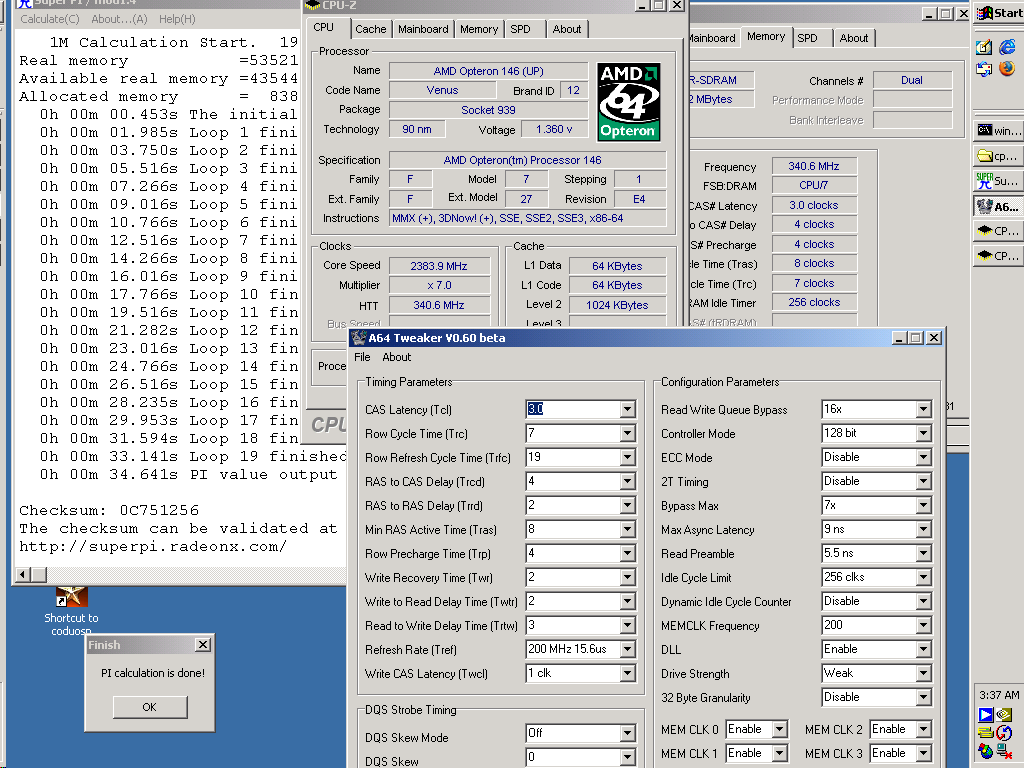
Task: Click OK in the Finish dialog
Action: pyautogui.click(x=150, y=707)
